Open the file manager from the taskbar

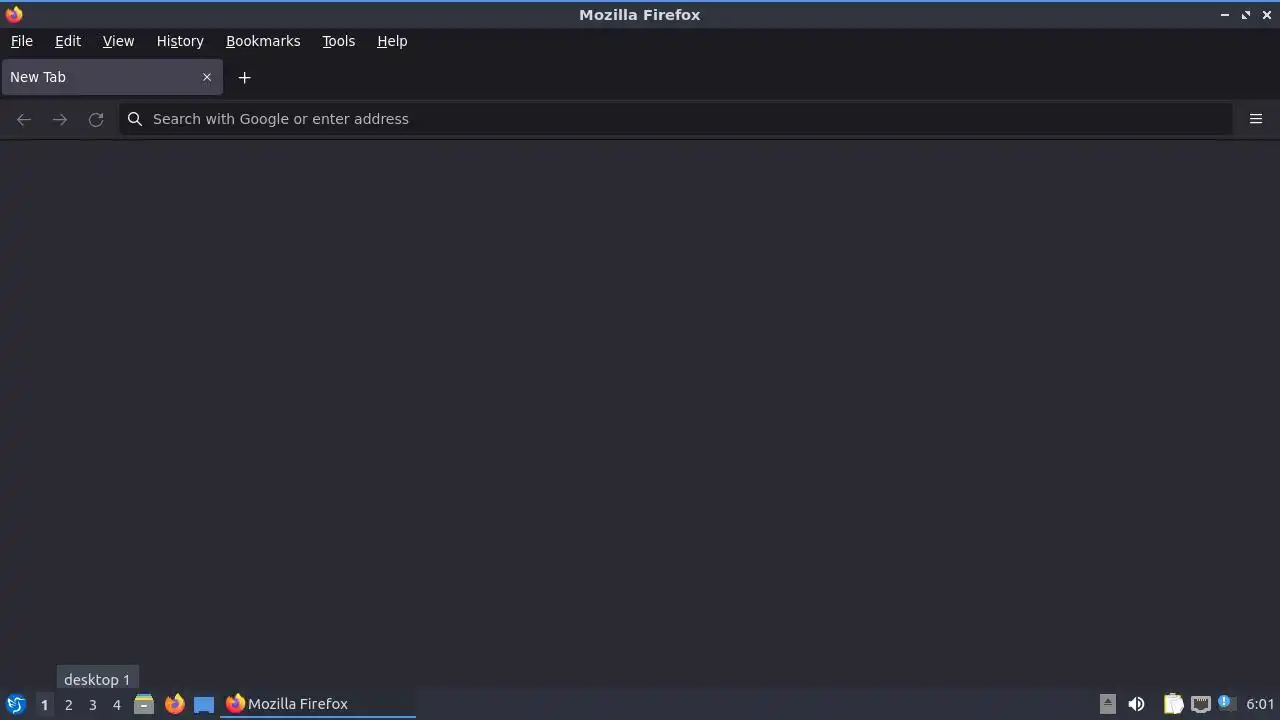(144, 704)
